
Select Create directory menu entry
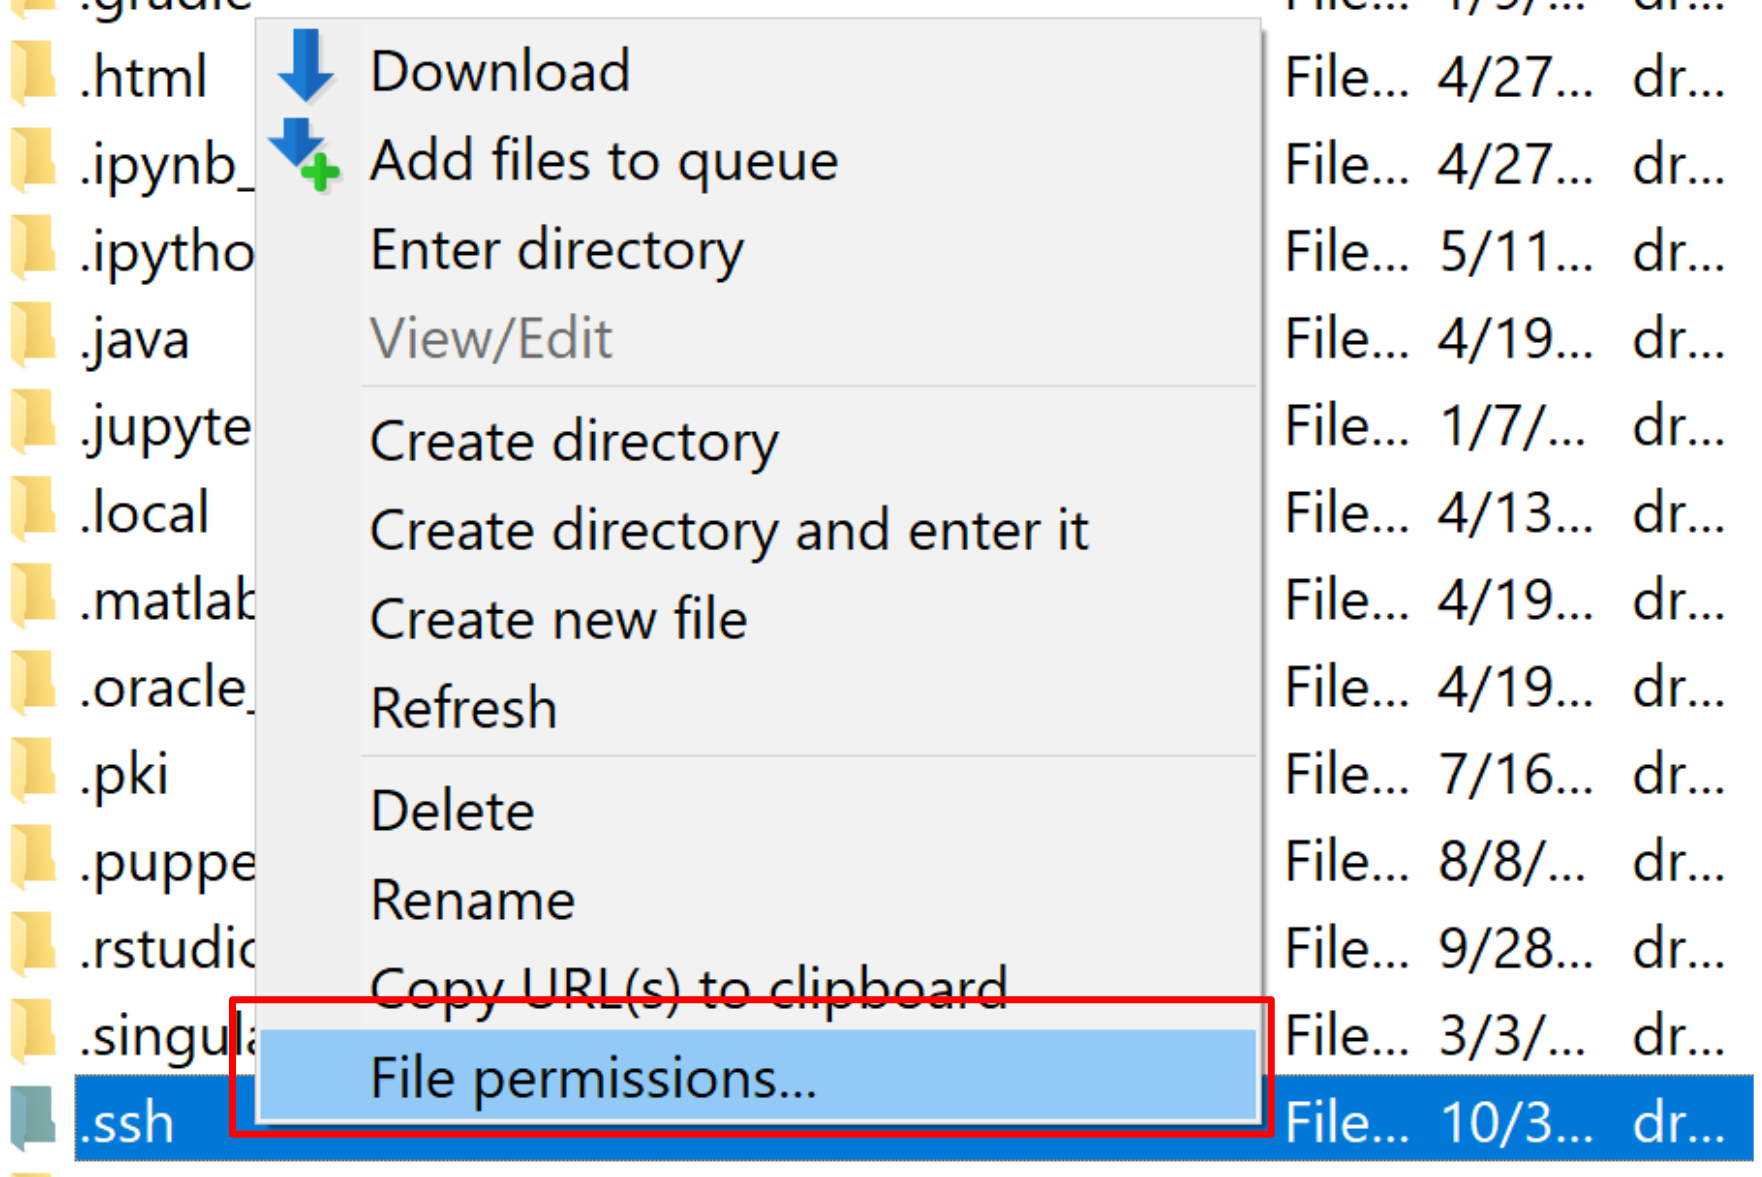(574, 441)
